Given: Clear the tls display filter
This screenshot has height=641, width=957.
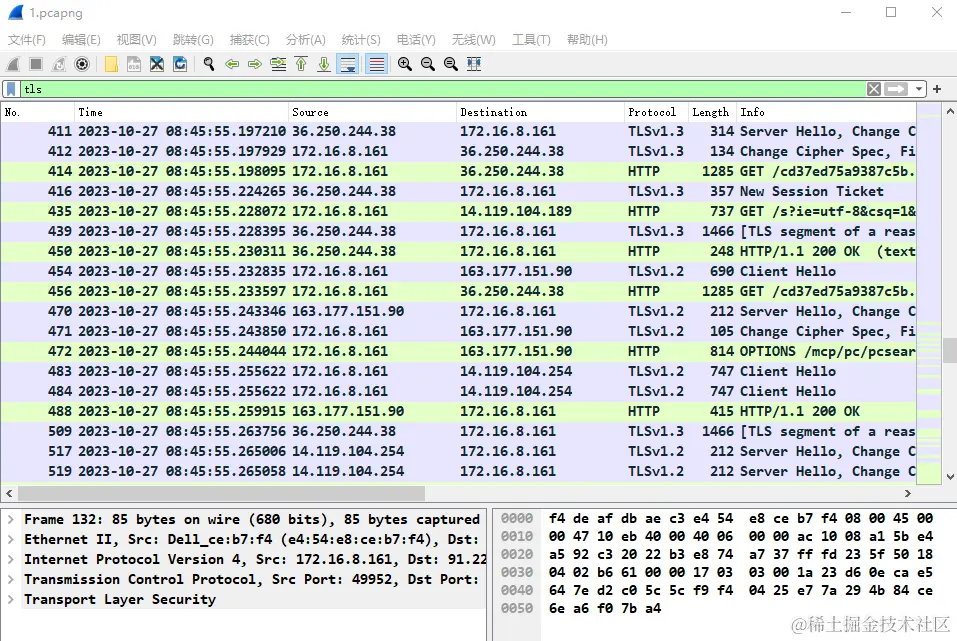Looking at the screenshot, I should (x=874, y=89).
